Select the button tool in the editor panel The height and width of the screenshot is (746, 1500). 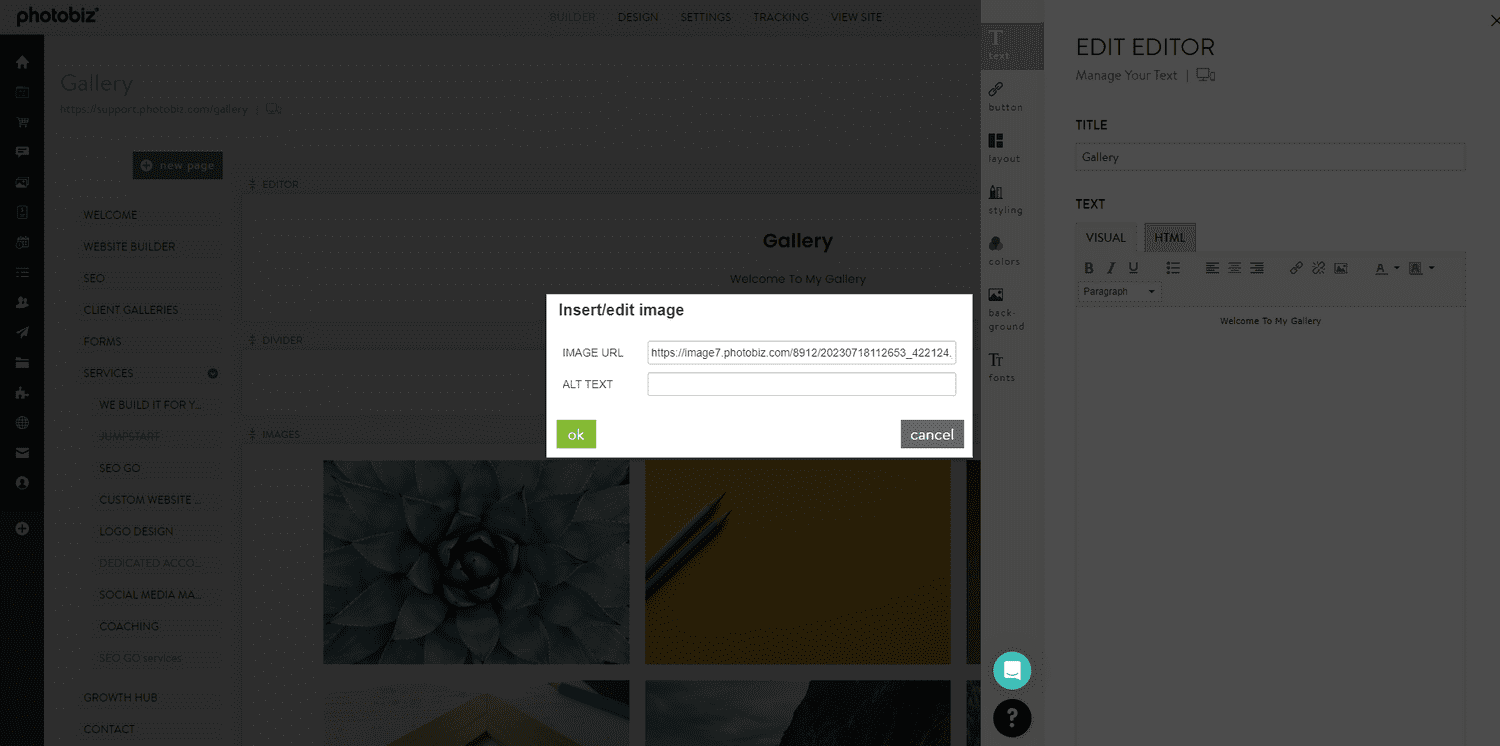pos(1005,96)
